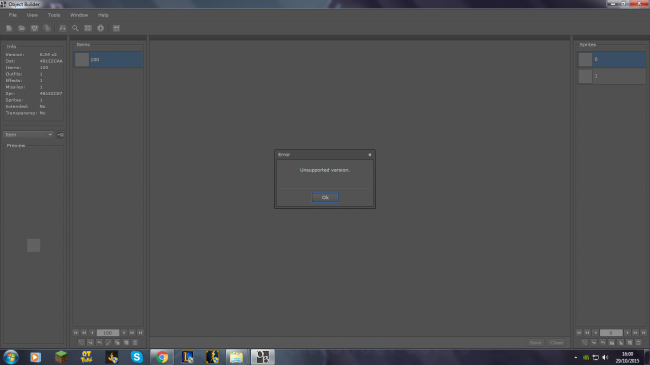650x365 pixels.
Task: Open the Tools menu
Action: pos(54,15)
